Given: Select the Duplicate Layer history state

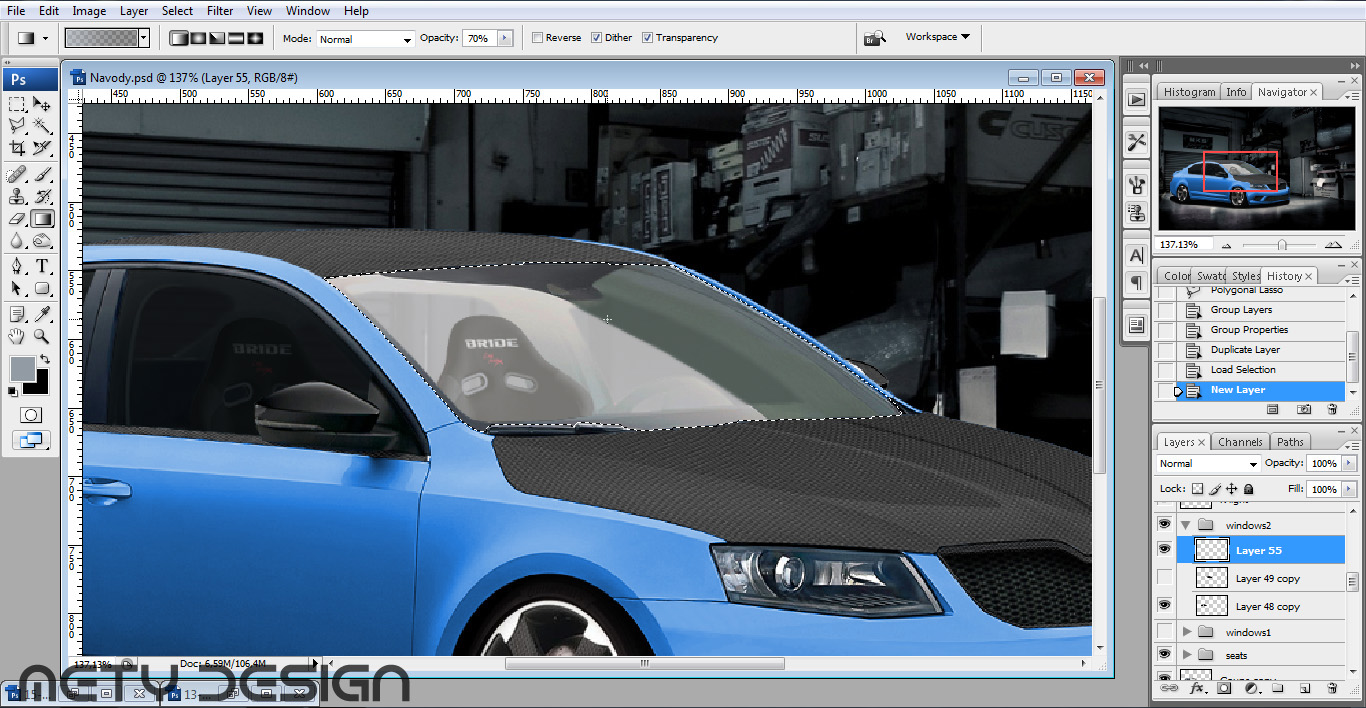Looking at the screenshot, I should click(1245, 350).
